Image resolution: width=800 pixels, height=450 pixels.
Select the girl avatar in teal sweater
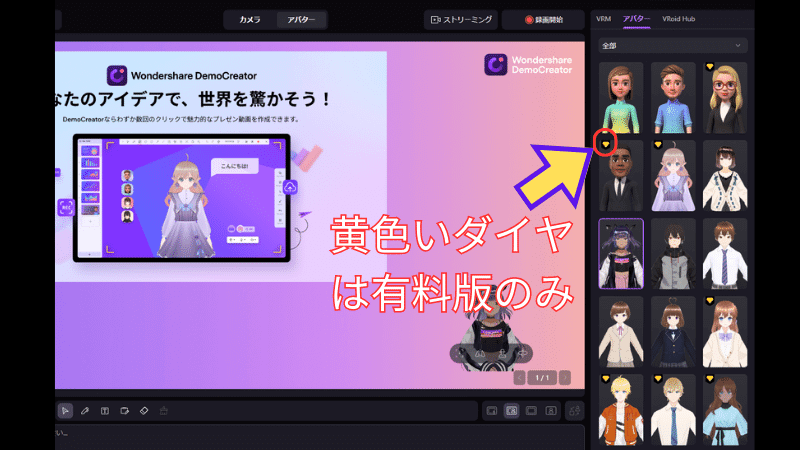[621, 98]
